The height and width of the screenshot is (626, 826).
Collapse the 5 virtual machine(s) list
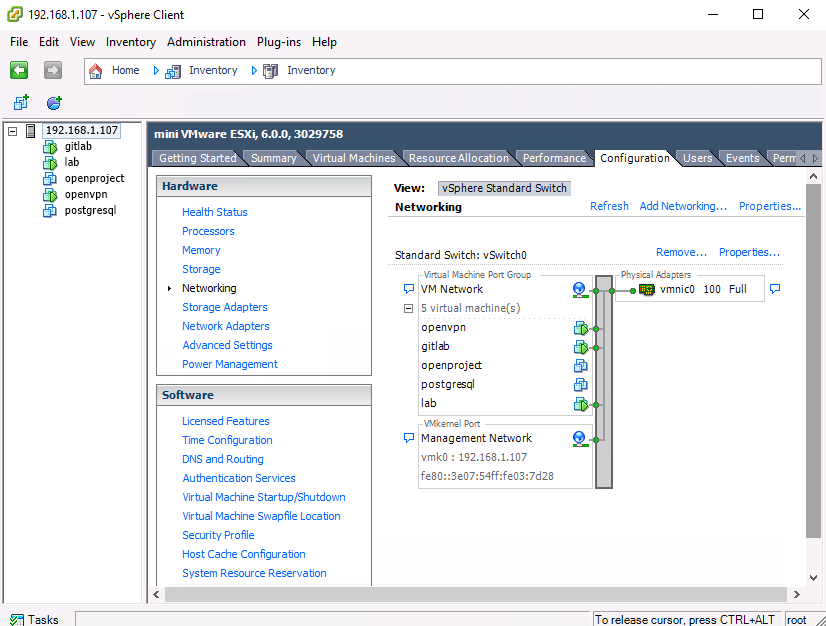click(408, 308)
